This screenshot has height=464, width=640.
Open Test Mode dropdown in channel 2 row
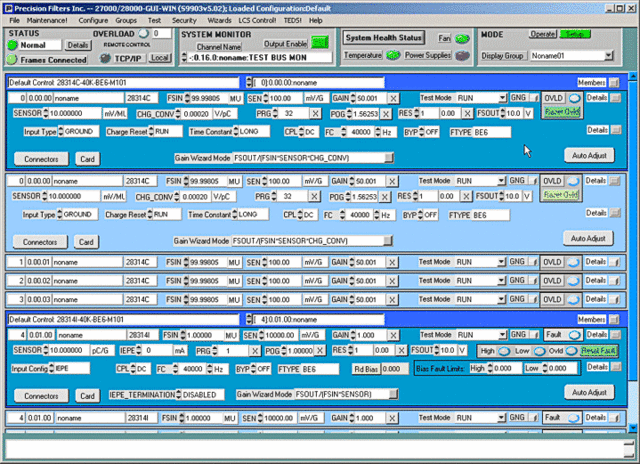[502, 281]
